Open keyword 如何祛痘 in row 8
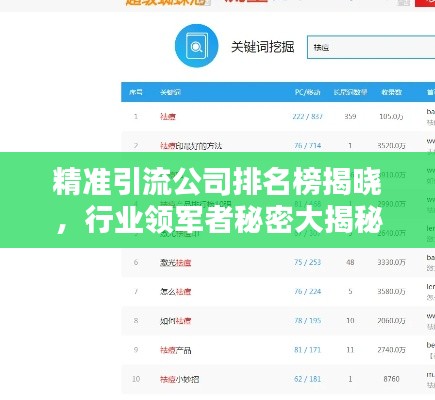Image resolution: width=435 pixels, height=400 pixels. click(x=175, y=321)
